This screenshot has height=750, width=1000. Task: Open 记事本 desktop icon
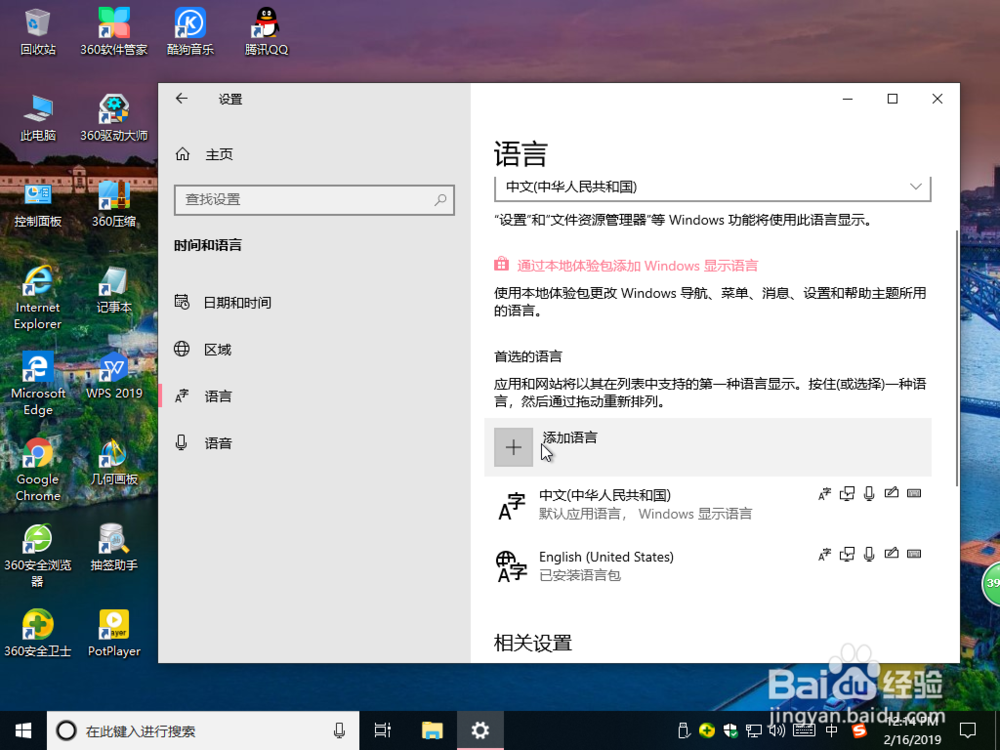pyautogui.click(x=114, y=290)
